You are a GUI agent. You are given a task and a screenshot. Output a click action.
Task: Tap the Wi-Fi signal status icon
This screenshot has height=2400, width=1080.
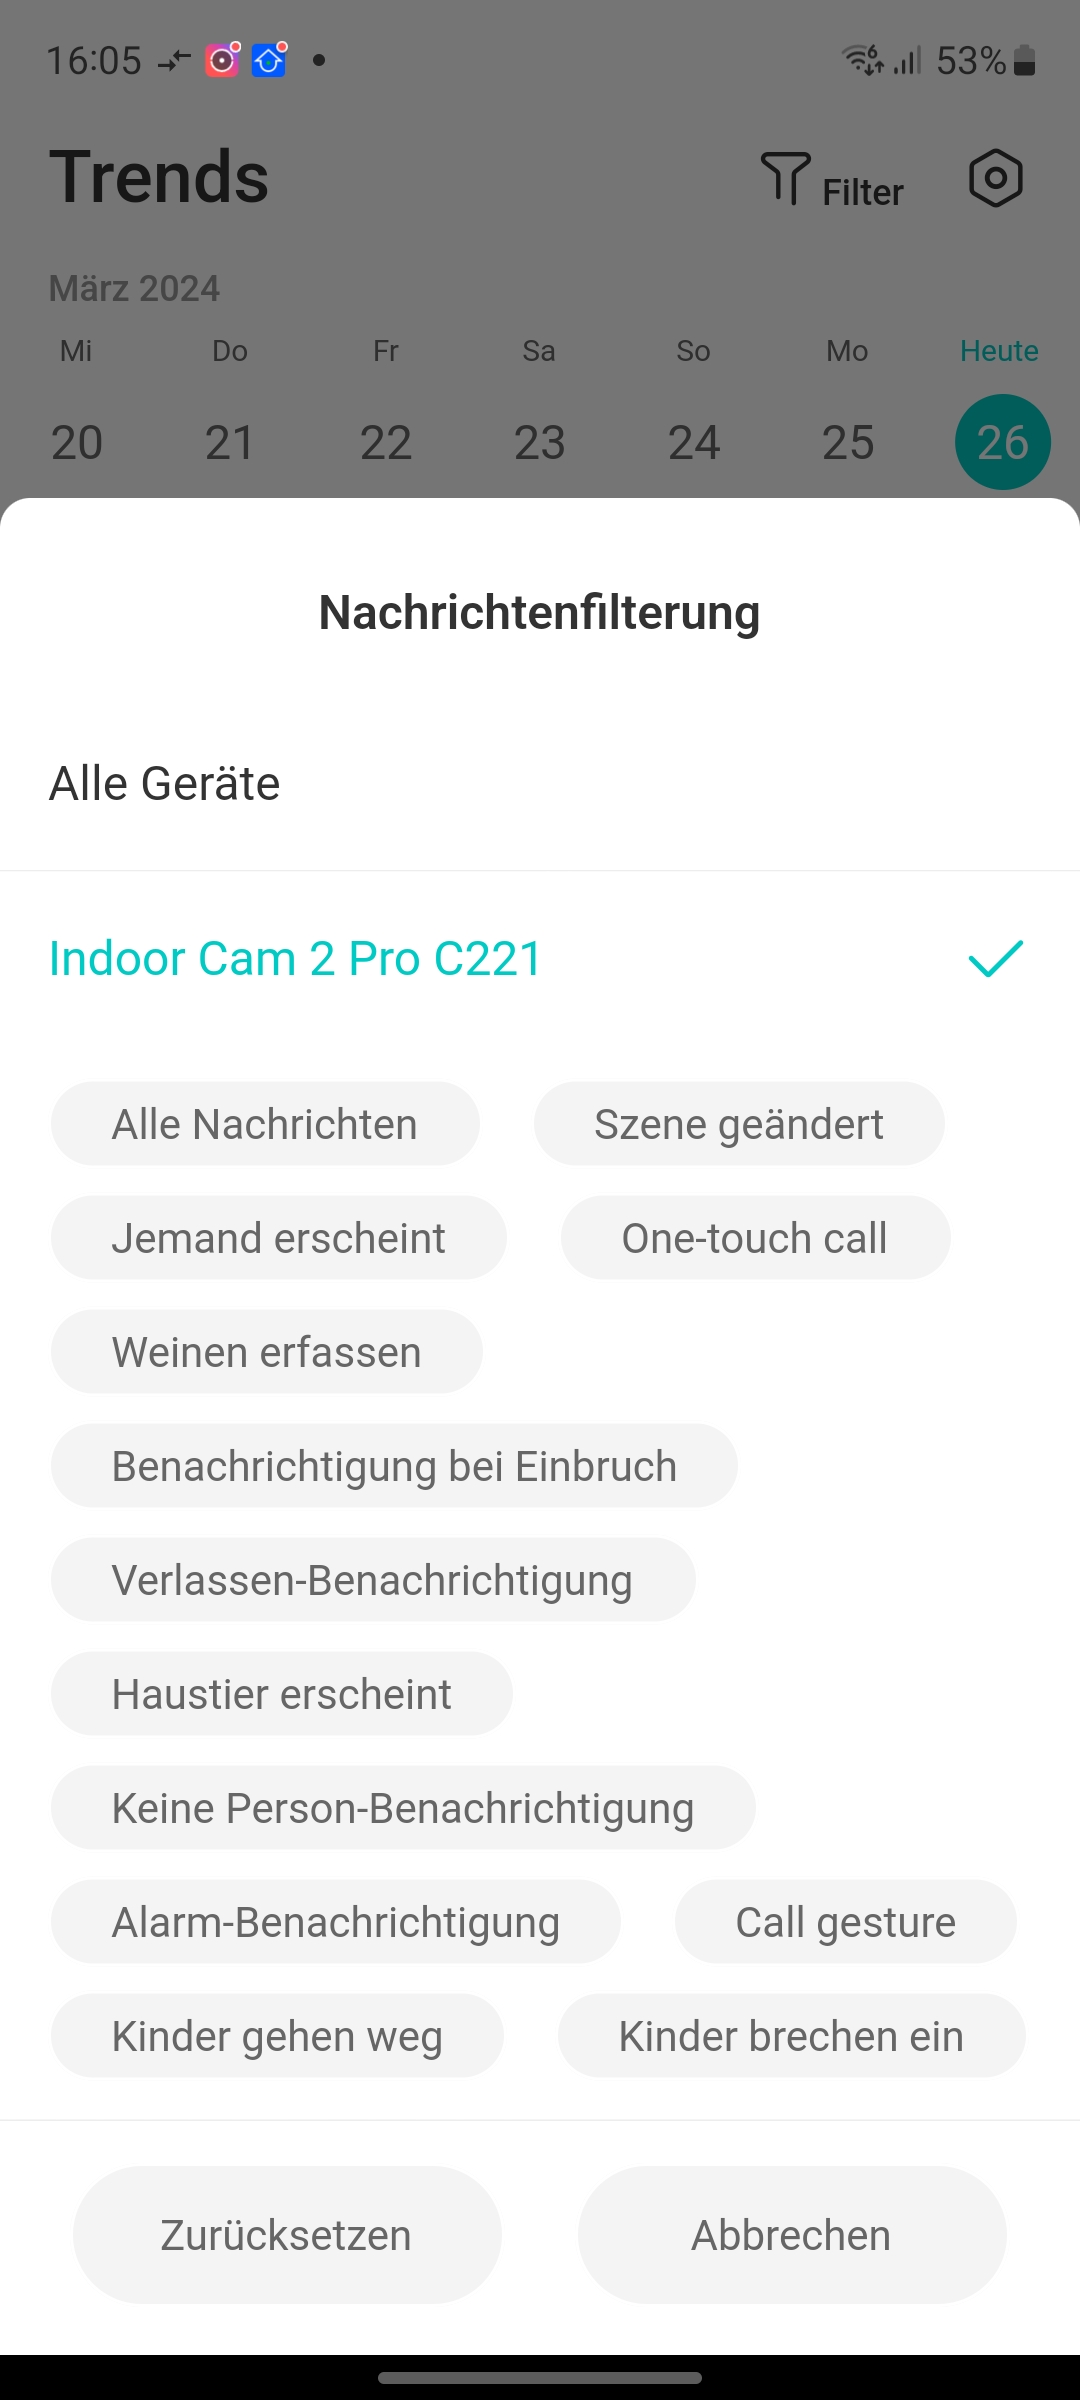(x=862, y=61)
